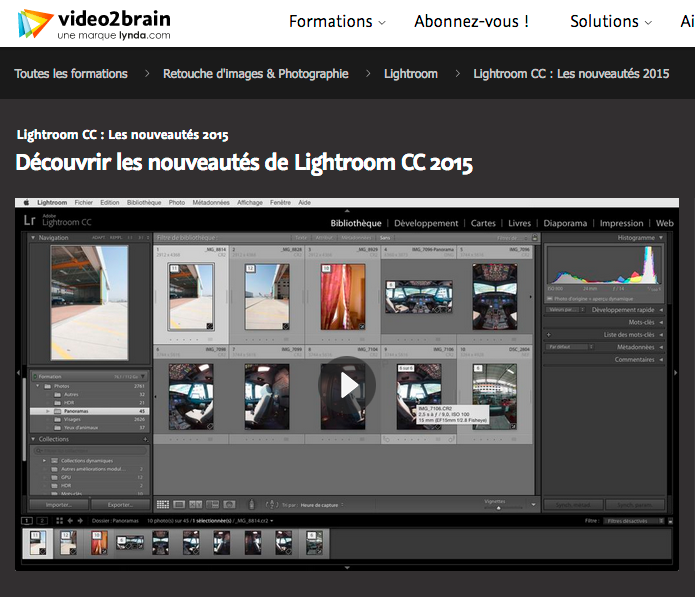This screenshot has width=695, height=597.
Task: Open the Photo menu
Action: (x=177, y=203)
